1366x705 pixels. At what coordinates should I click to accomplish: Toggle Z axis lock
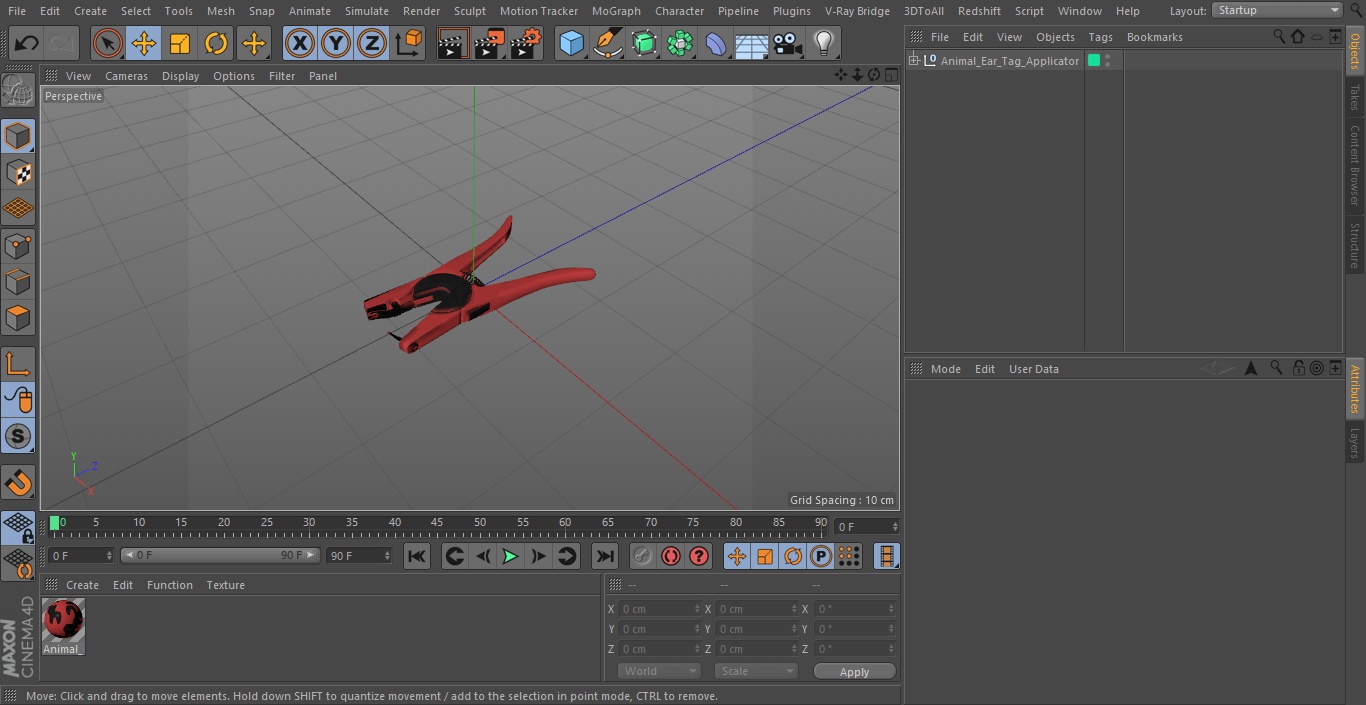coord(372,43)
